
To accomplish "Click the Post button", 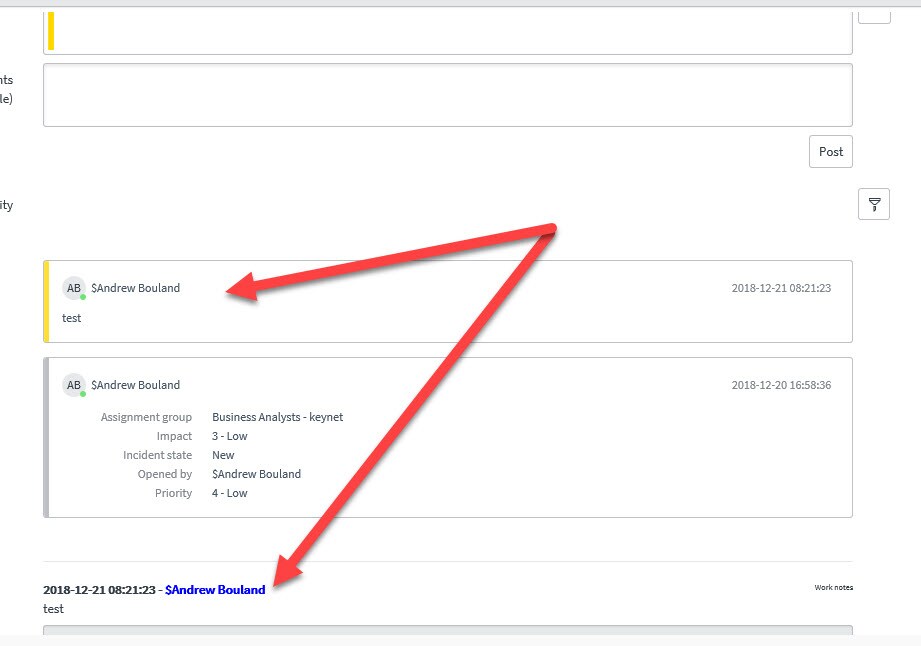I will [830, 151].
